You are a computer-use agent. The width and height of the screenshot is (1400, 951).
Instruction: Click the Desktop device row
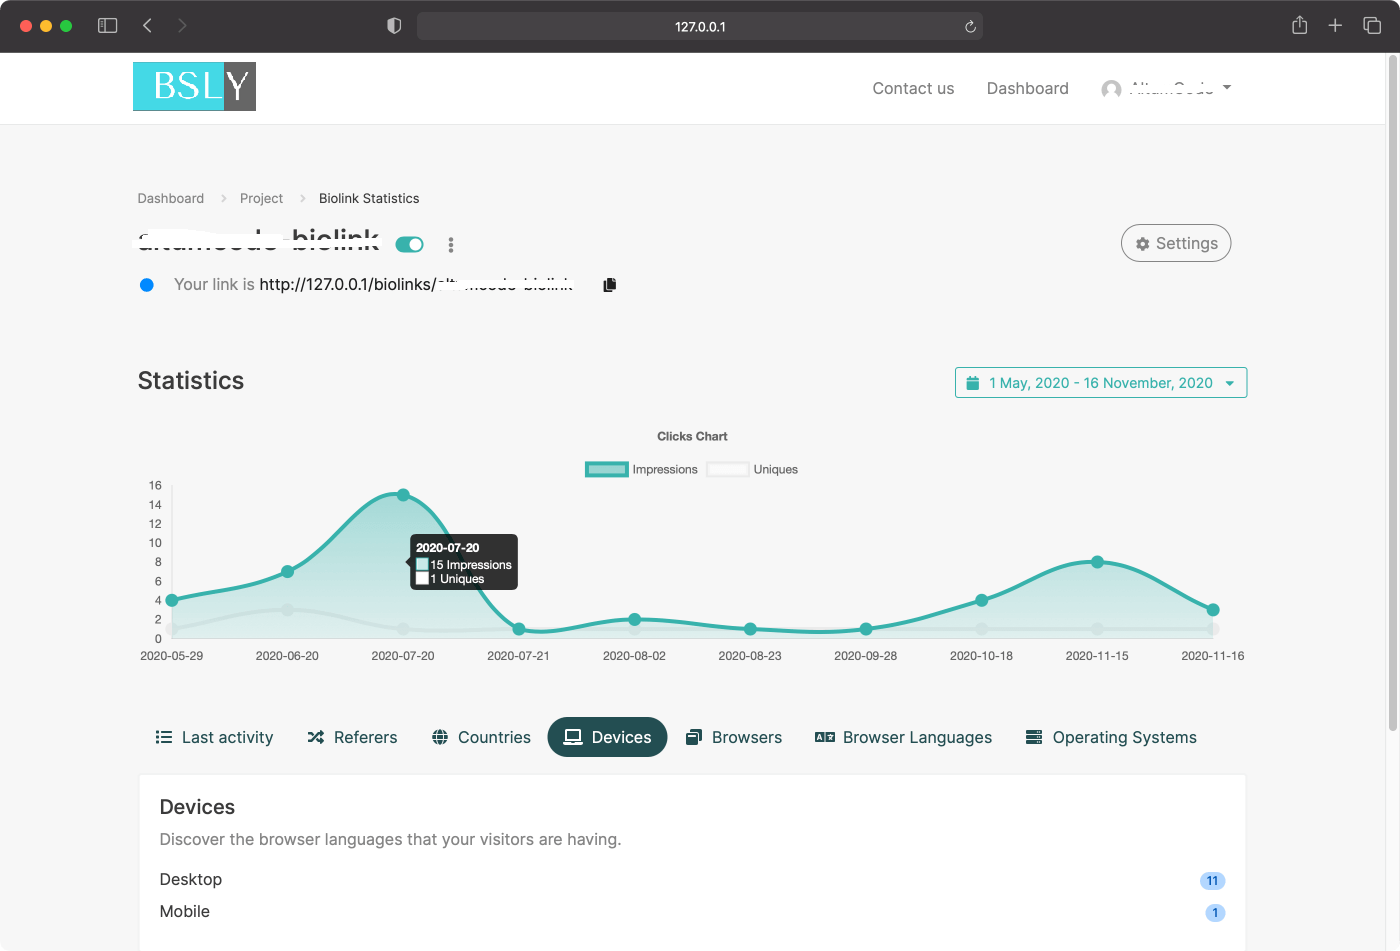click(692, 880)
